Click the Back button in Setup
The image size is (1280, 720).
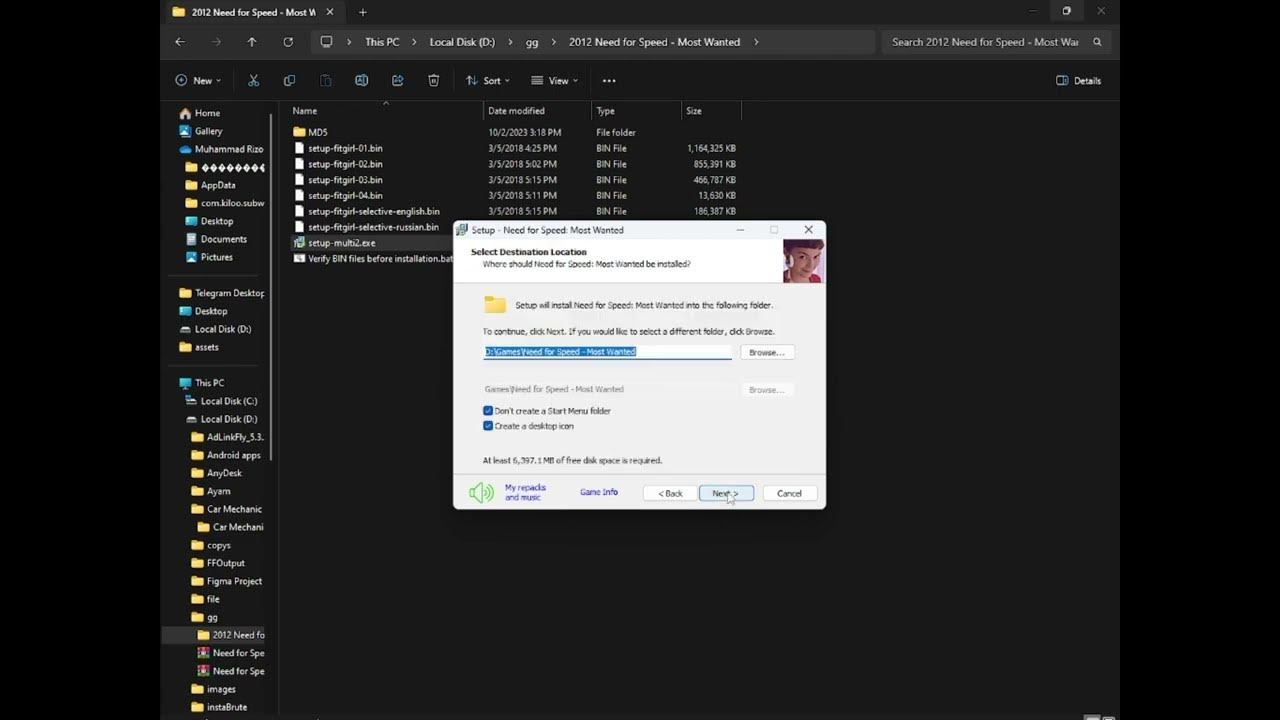[x=670, y=493]
